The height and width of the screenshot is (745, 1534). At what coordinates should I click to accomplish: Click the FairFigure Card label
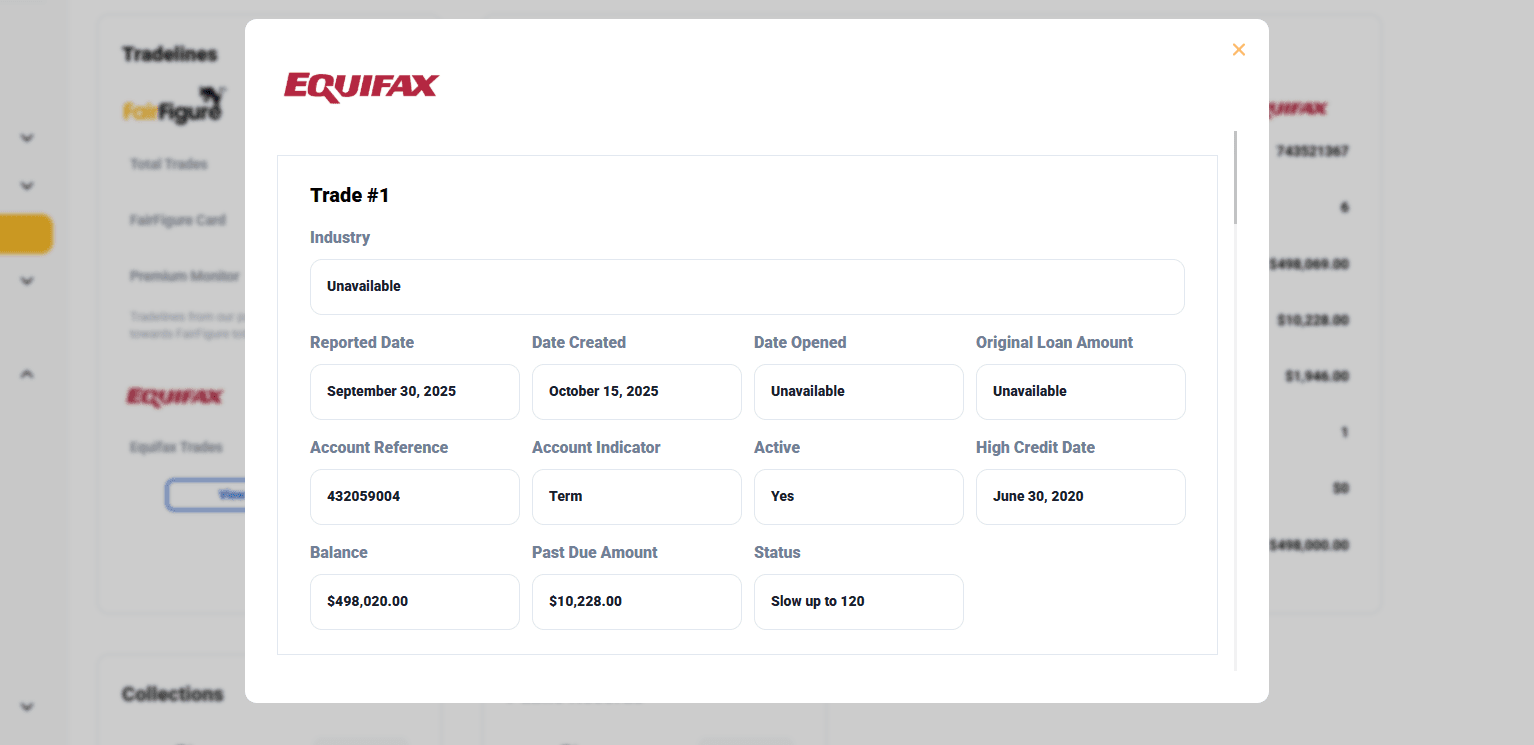click(177, 220)
